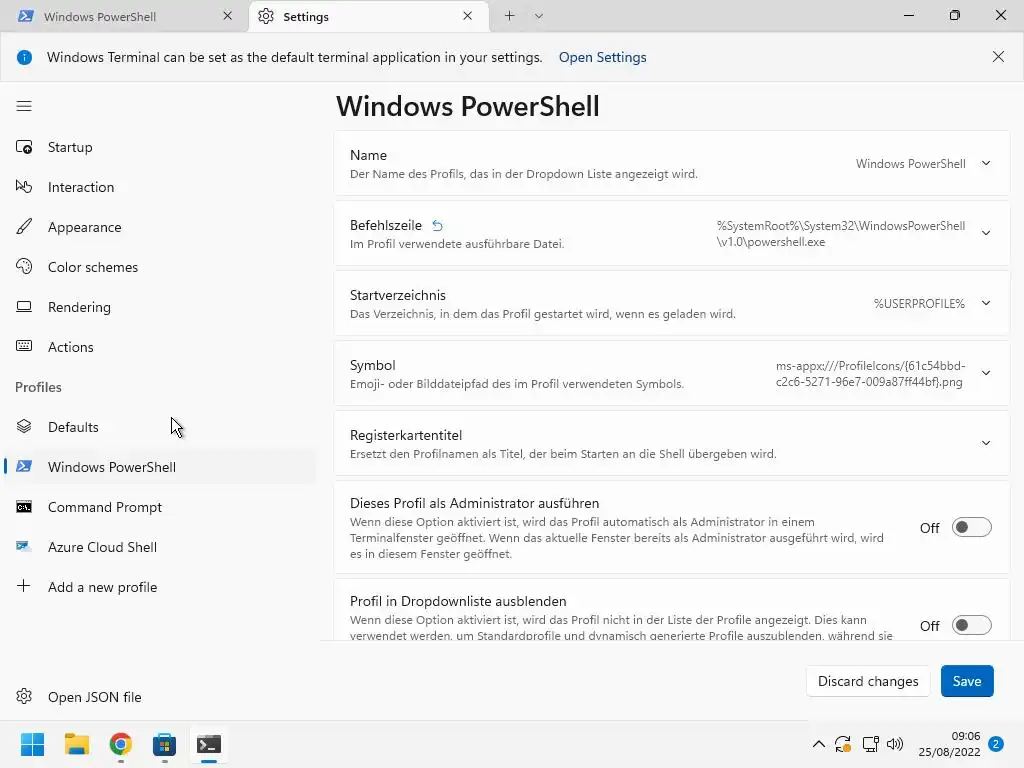Open File Explorer from the taskbar
Image resolution: width=1024 pixels, height=768 pixels.
point(76,744)
